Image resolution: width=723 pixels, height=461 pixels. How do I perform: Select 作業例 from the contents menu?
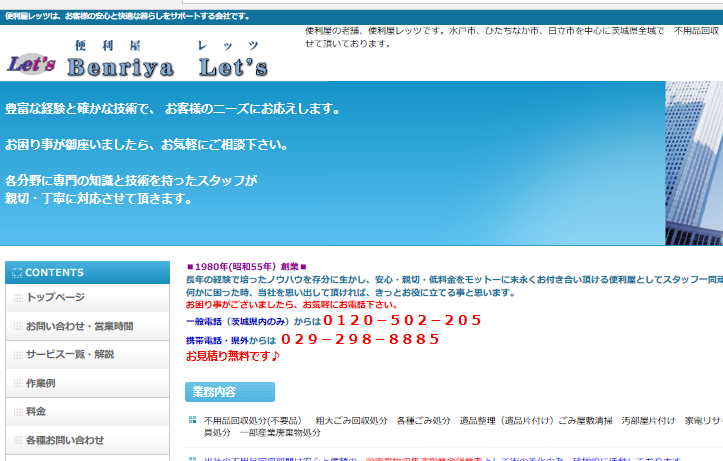[x=42, y=384]
